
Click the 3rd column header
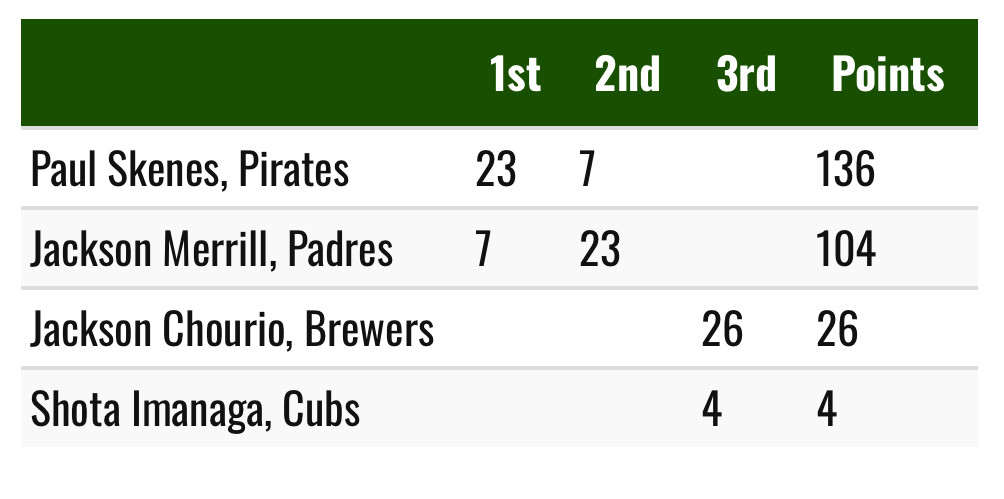pos(746,74)
